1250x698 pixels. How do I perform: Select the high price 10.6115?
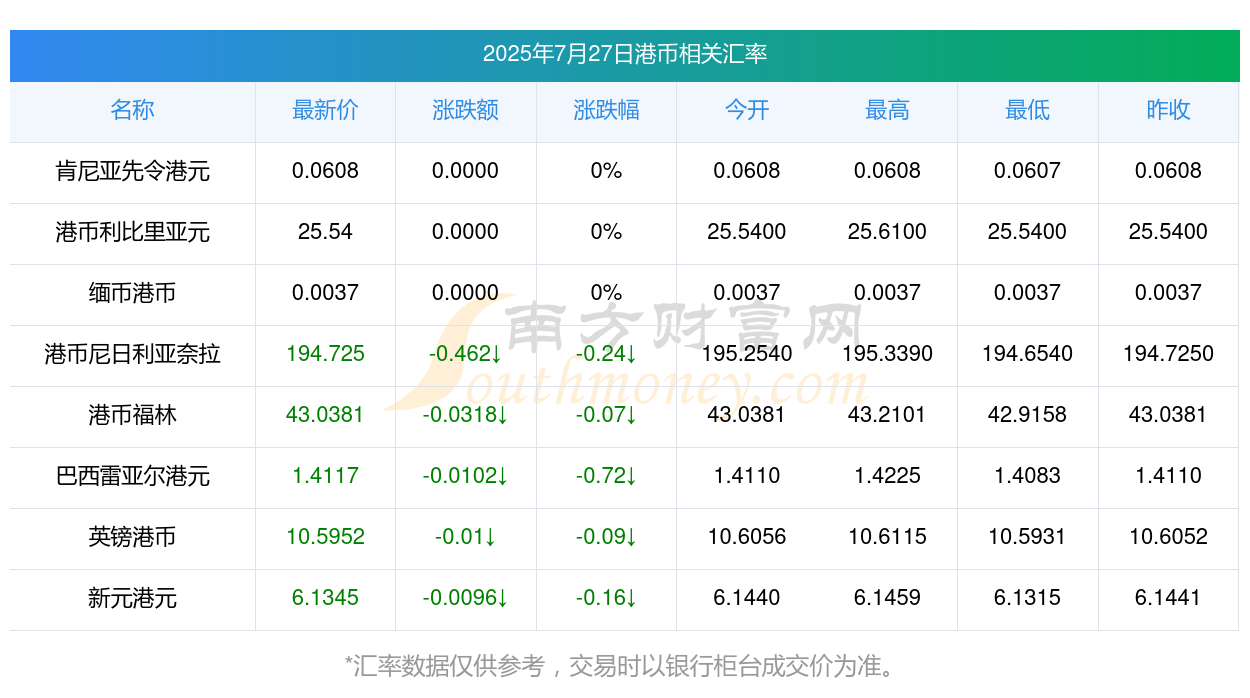point(887,537)
